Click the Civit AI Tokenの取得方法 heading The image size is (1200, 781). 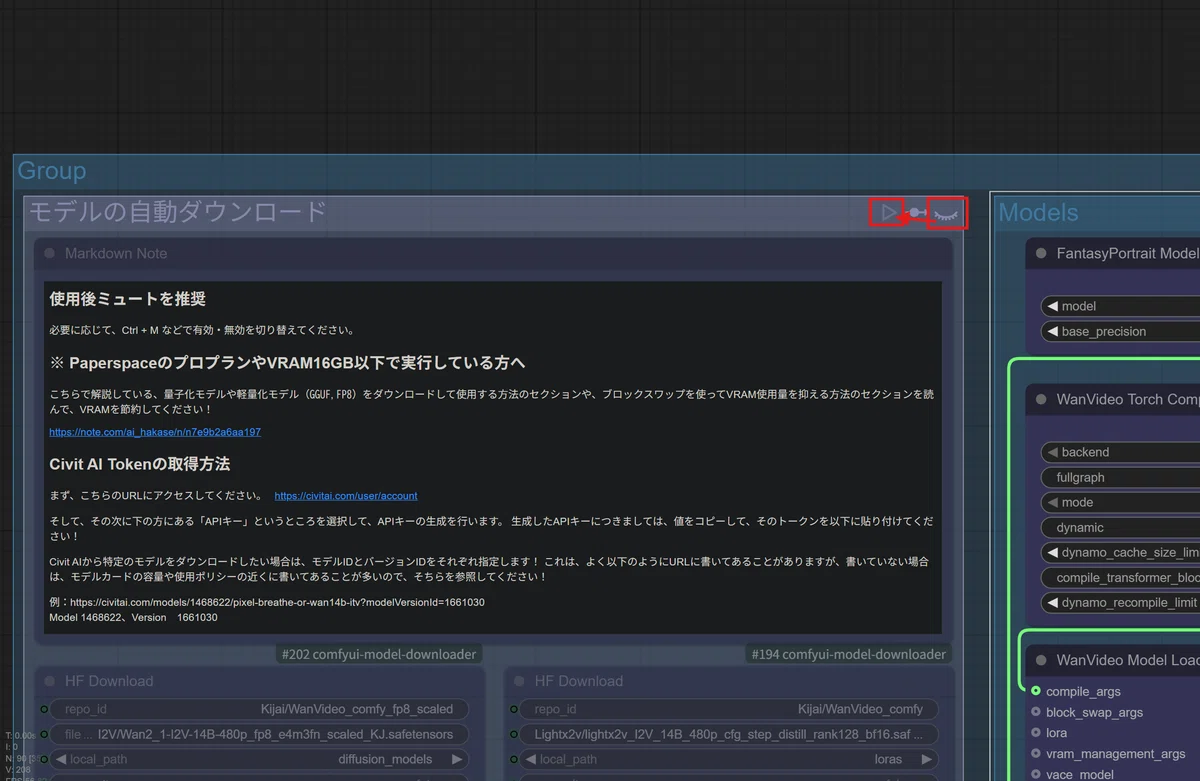click(x=140, y=464)
